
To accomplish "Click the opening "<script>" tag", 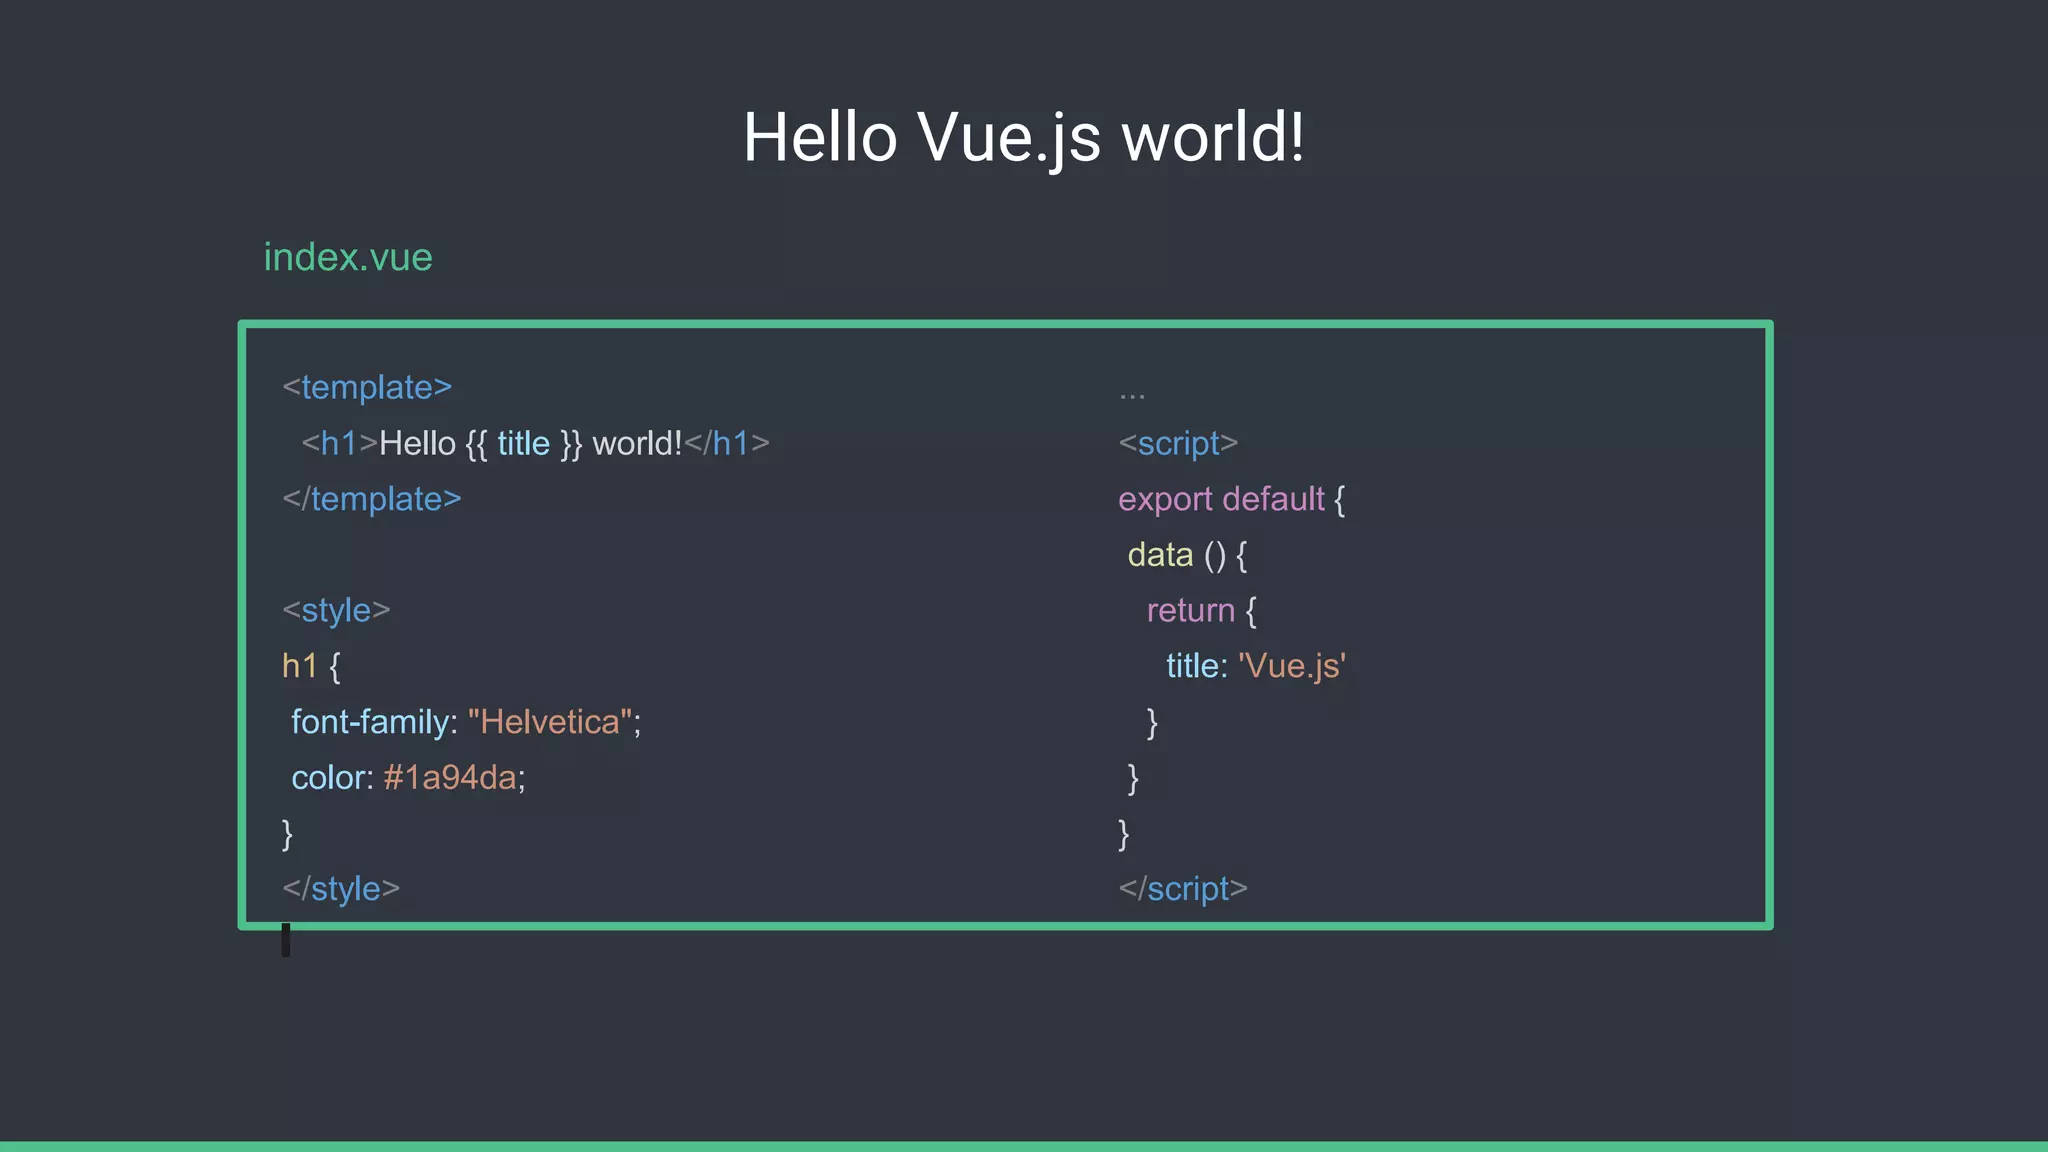I will (1178, 443).
